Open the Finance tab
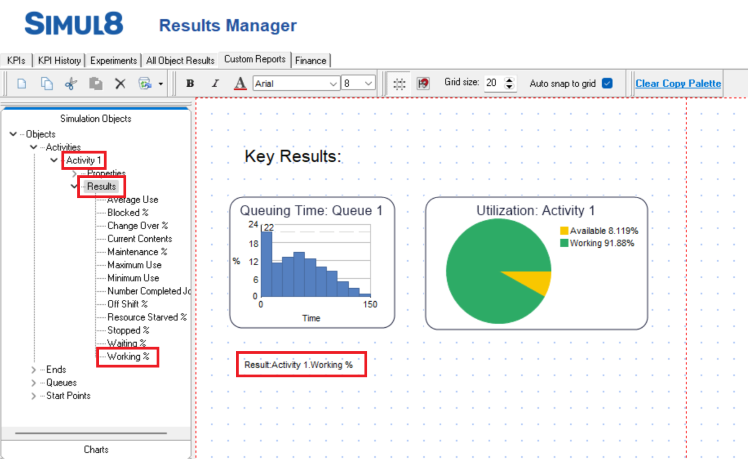This screenshot has height=459, width=748. click(311, 60)
